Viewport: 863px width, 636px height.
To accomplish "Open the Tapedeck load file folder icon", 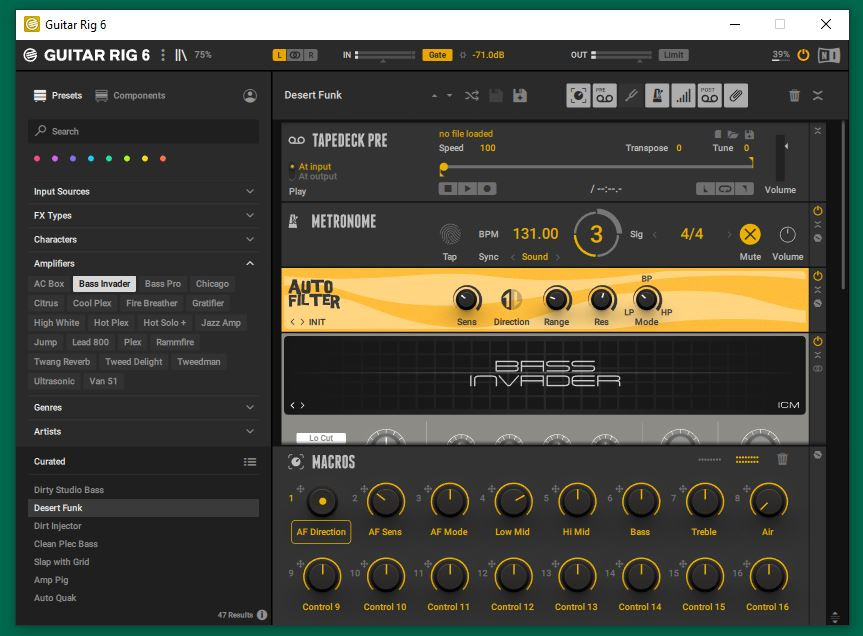I will [x=733, y=134].
